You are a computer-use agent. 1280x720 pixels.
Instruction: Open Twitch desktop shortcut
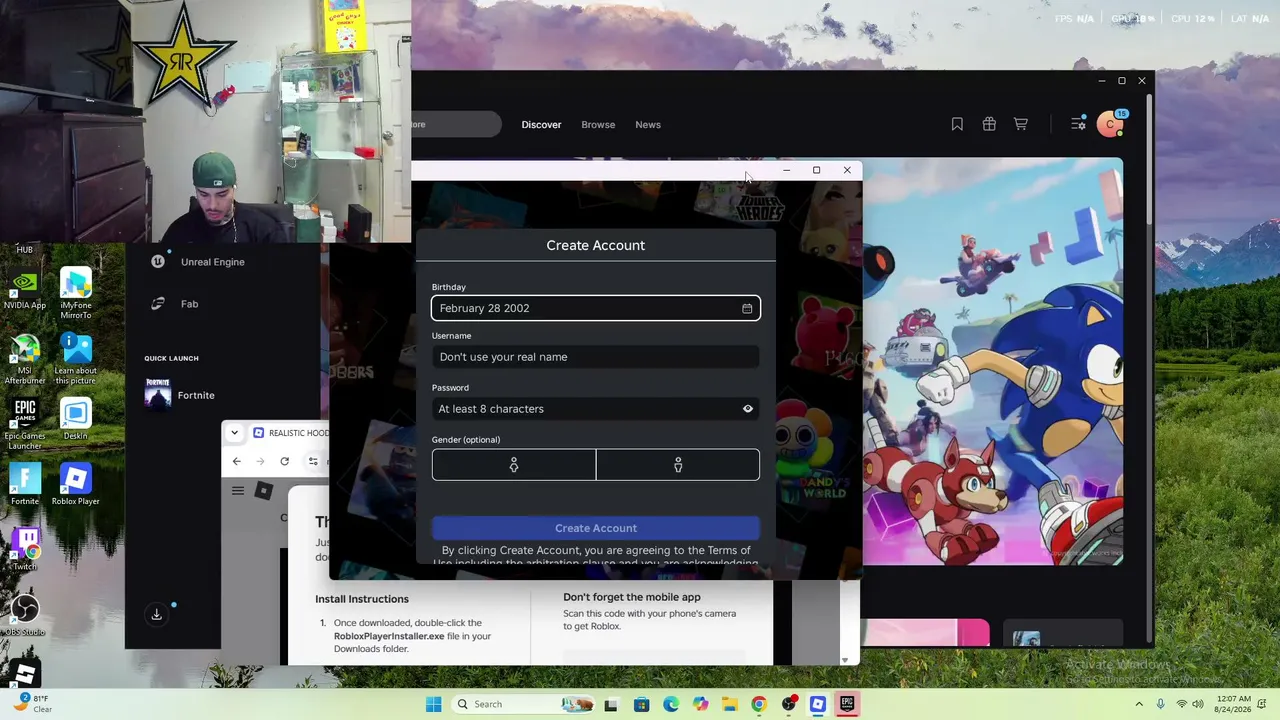pyautogui.click(x=25, y=550)
